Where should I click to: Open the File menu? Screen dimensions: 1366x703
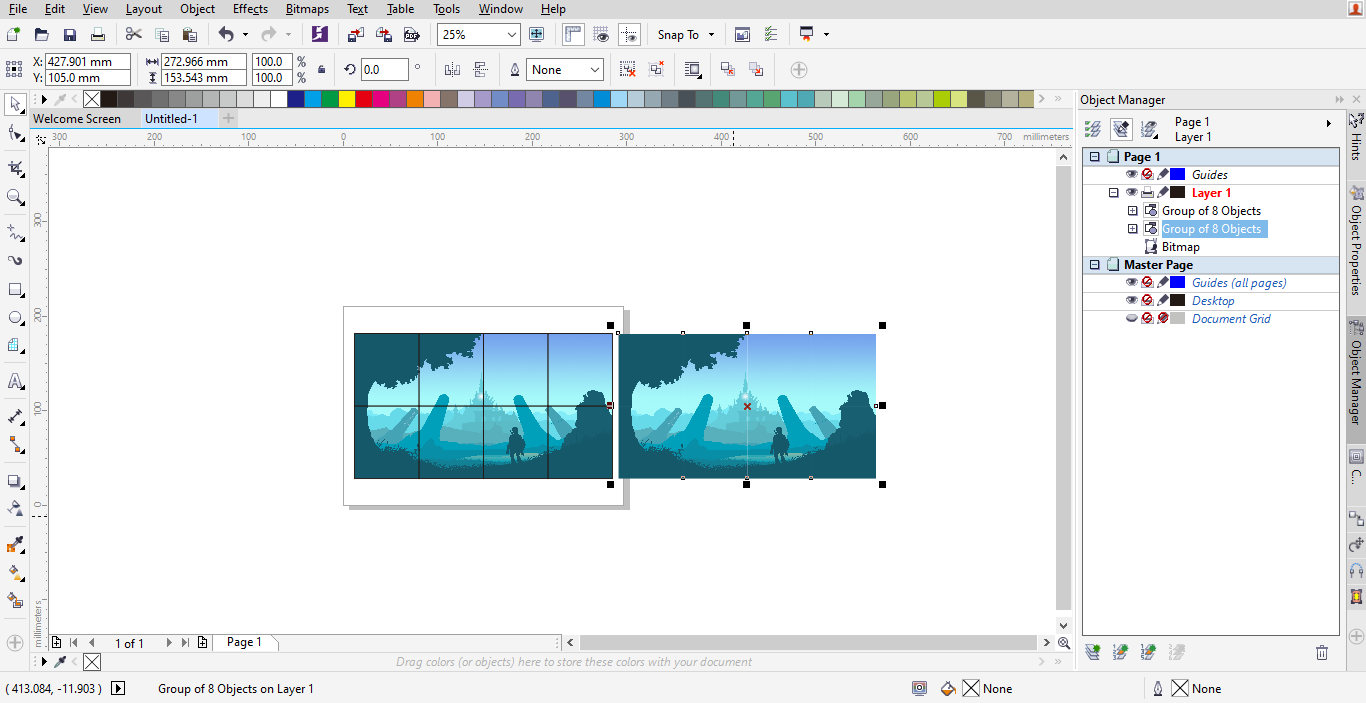coord(18,9)
